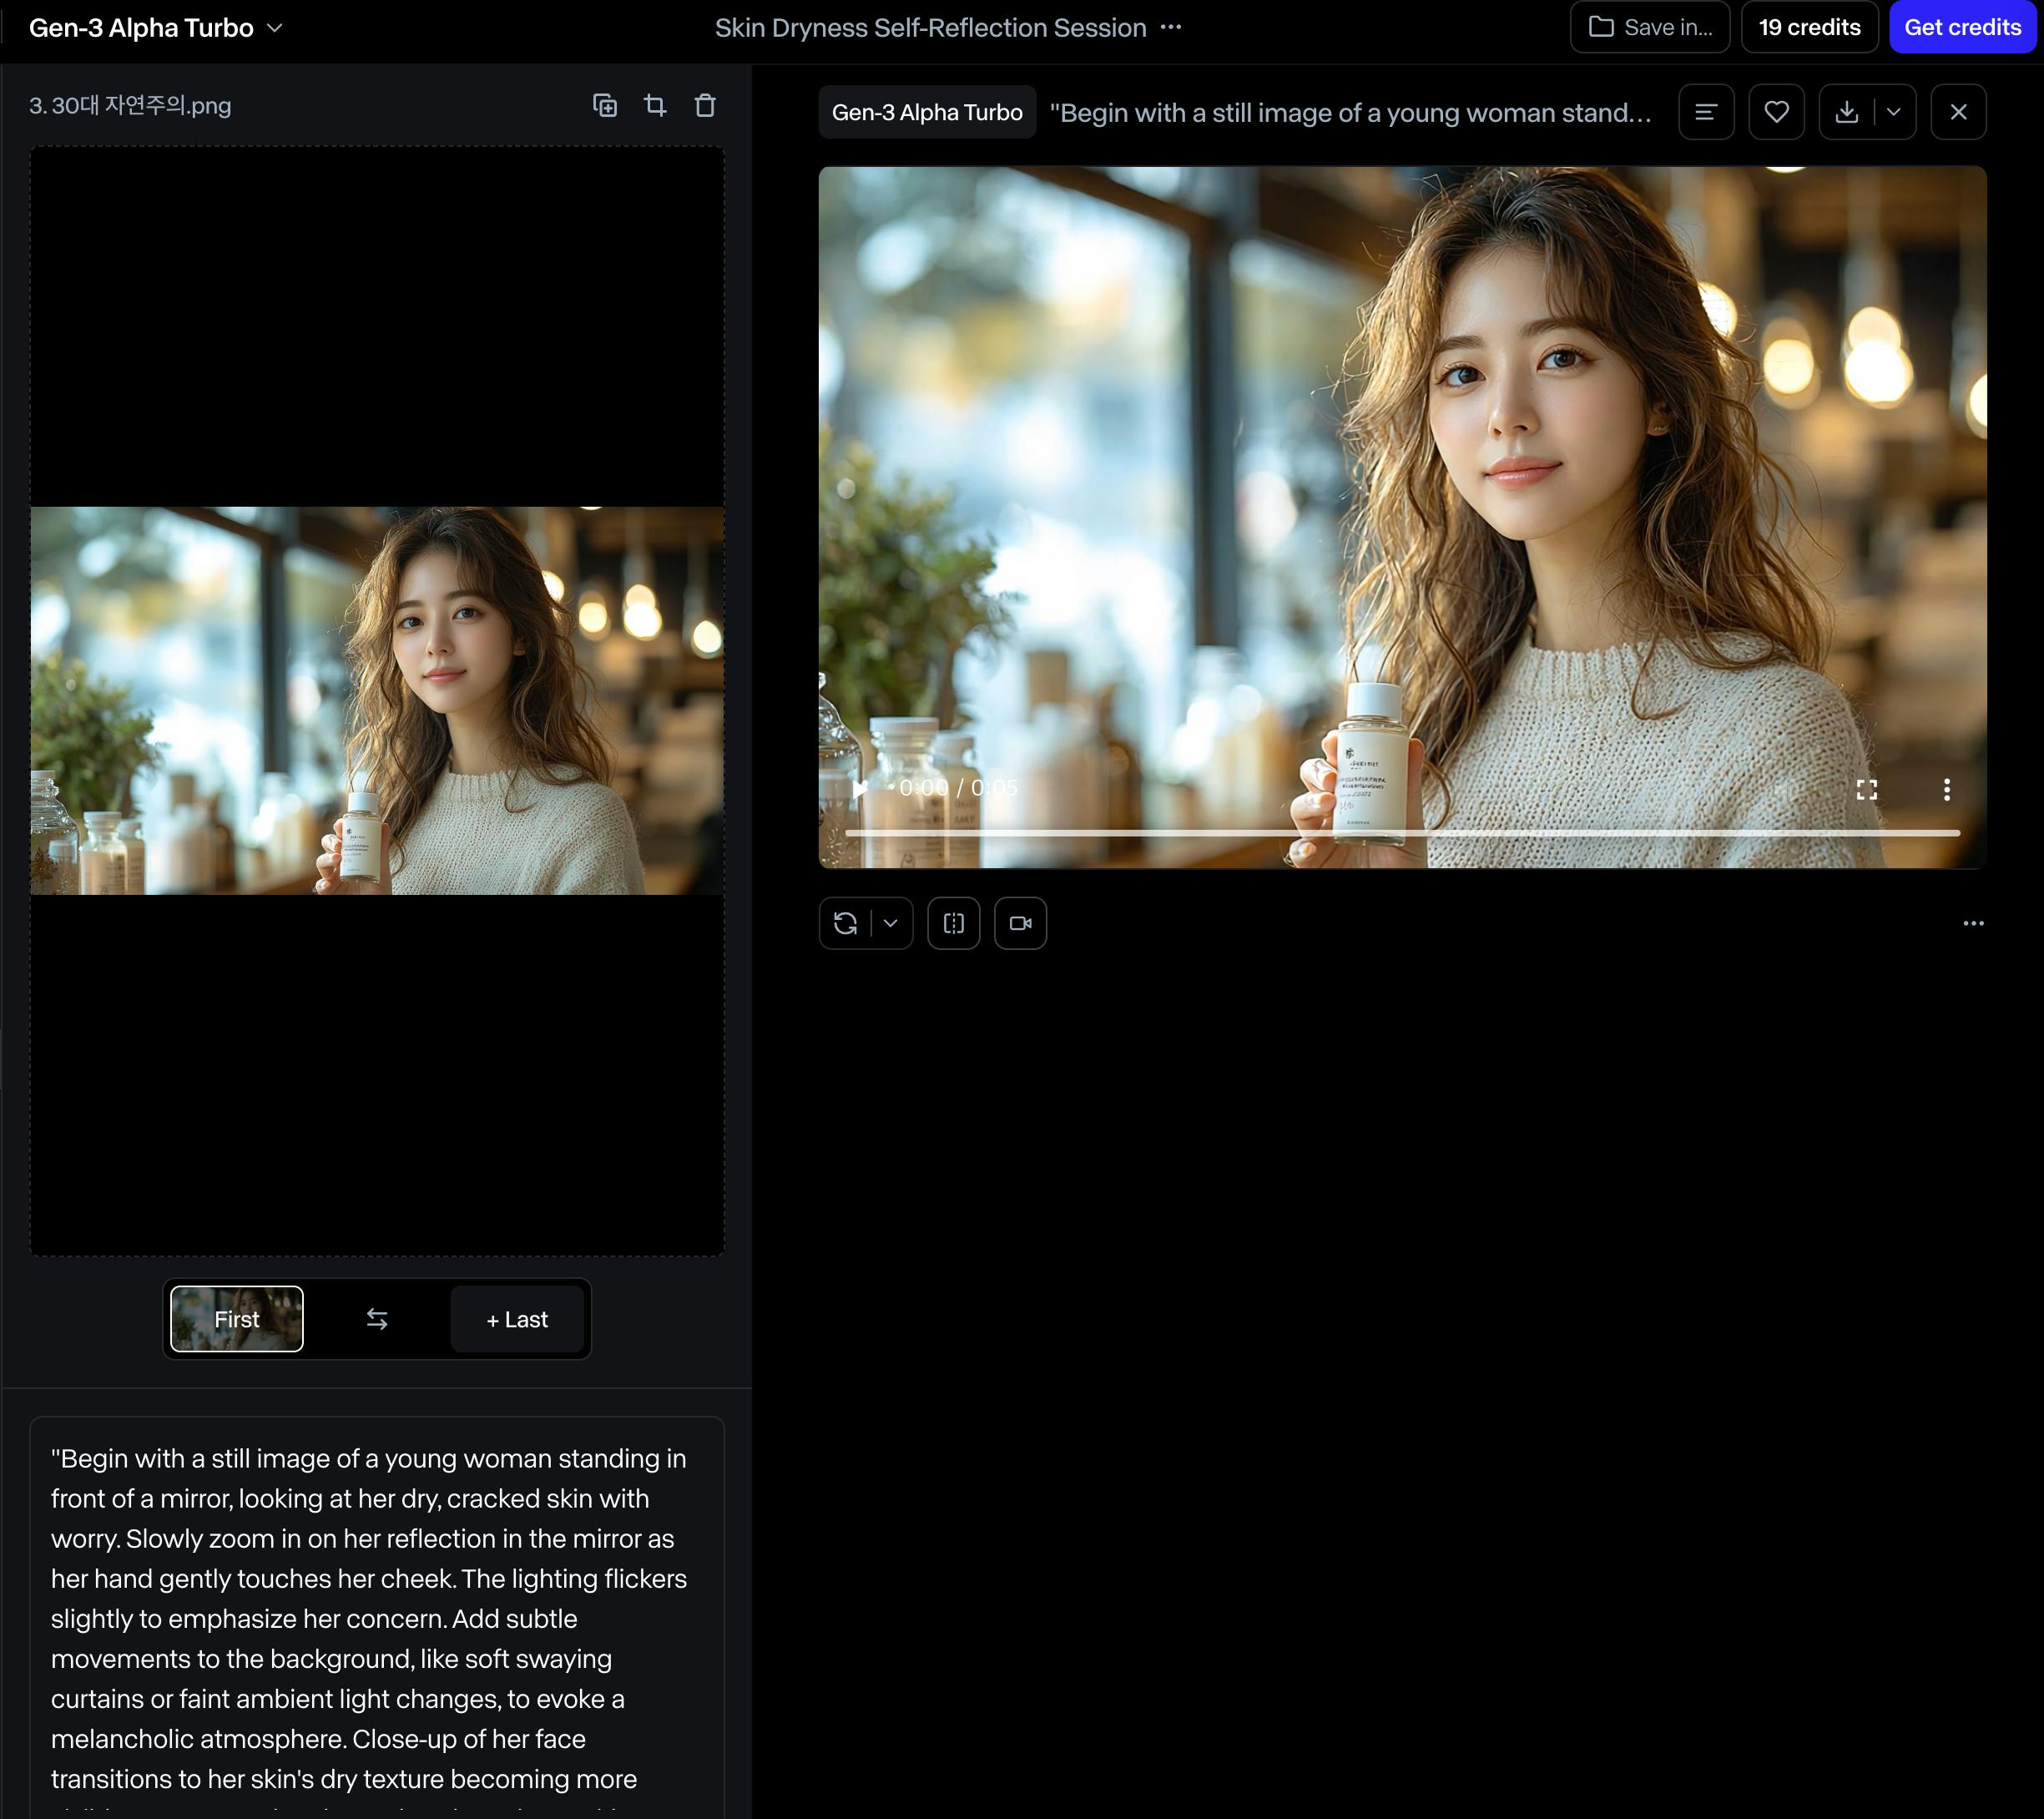Select the First frame thumbnail

point(237,1319)
